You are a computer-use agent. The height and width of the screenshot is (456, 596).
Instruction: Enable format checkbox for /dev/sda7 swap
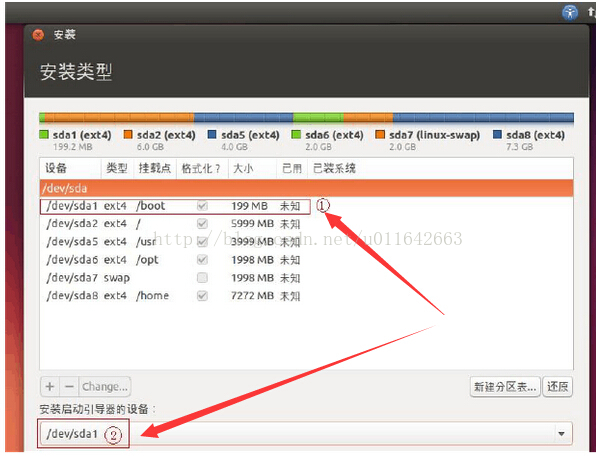(x=202, y=278)
